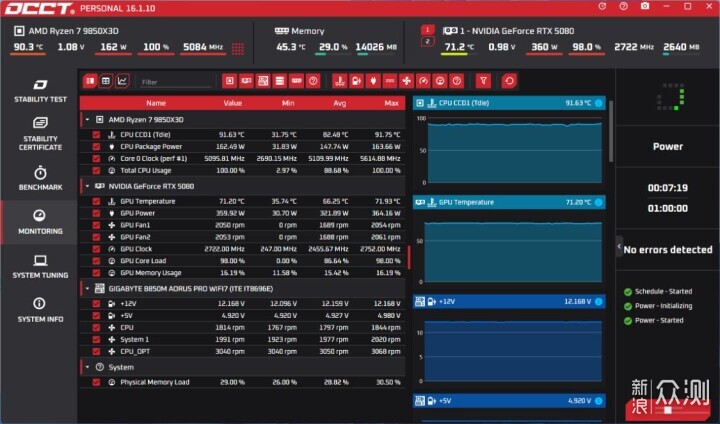This screenshot has width=720, height=424.
Task: Sort the table by Name column
Action: [x=156, y=103]
